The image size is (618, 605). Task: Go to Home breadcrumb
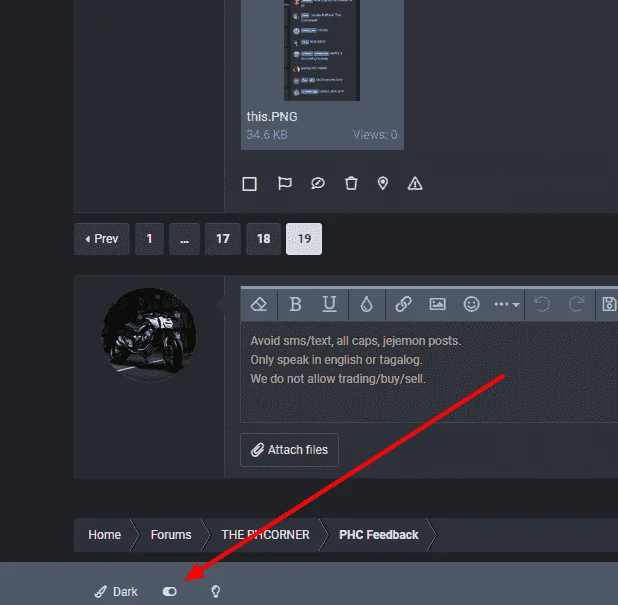tap(104, 535)
